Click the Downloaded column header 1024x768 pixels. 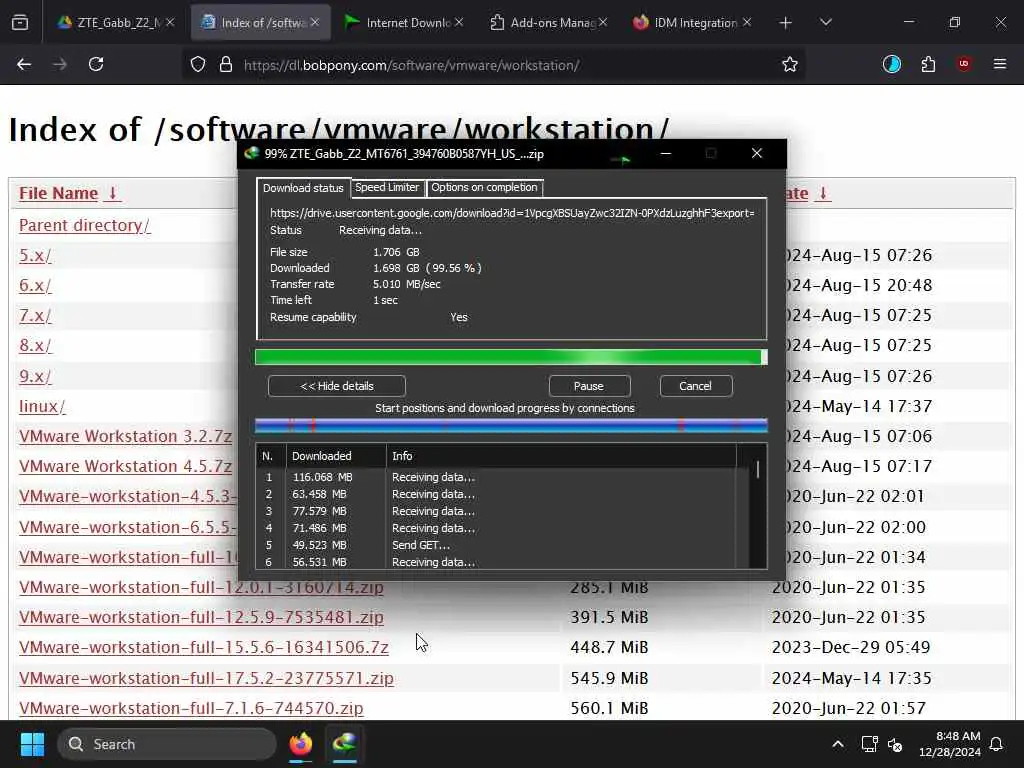(336, 456)
